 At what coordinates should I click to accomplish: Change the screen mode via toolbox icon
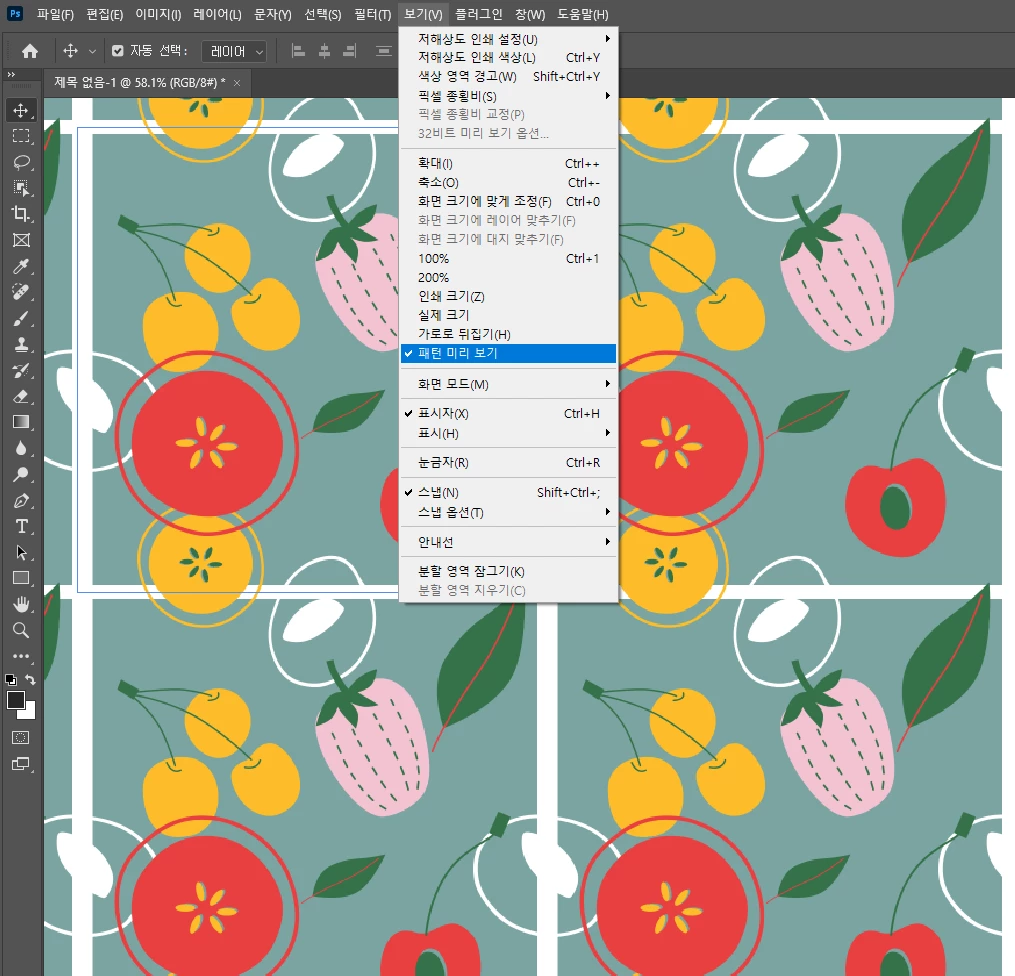coord(21,764)
